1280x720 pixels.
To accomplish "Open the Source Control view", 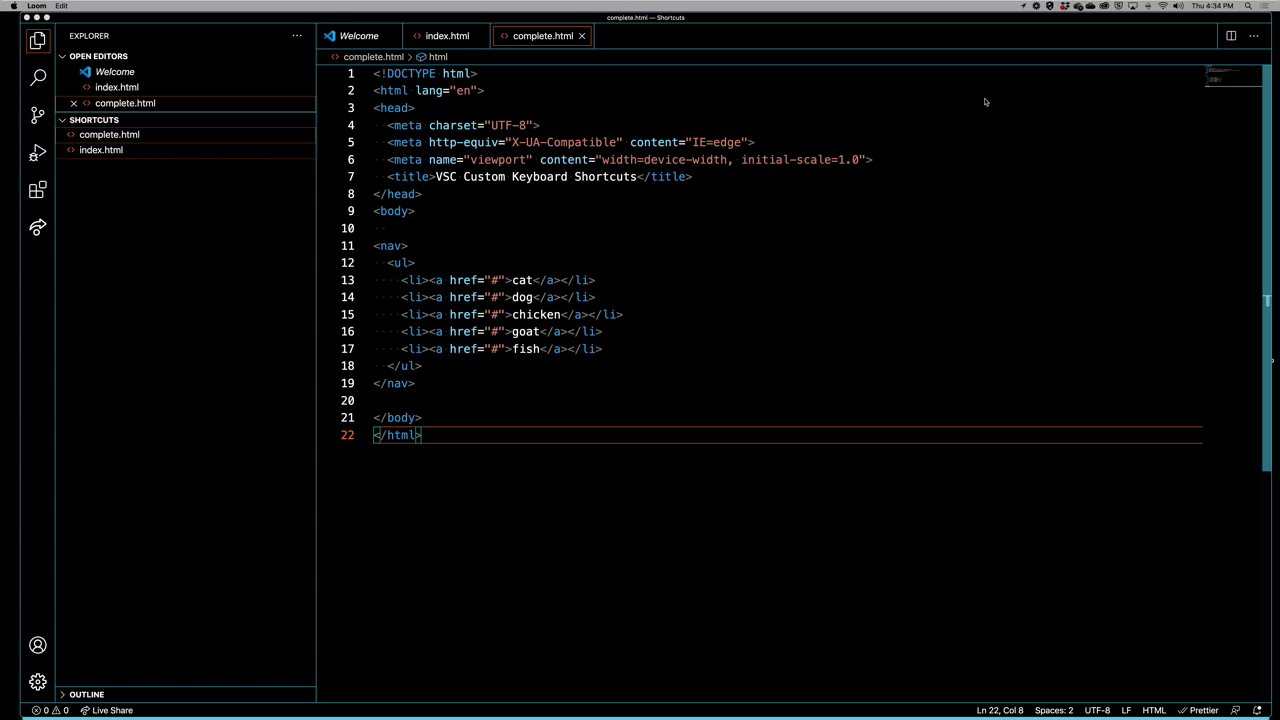I will 37,115.
